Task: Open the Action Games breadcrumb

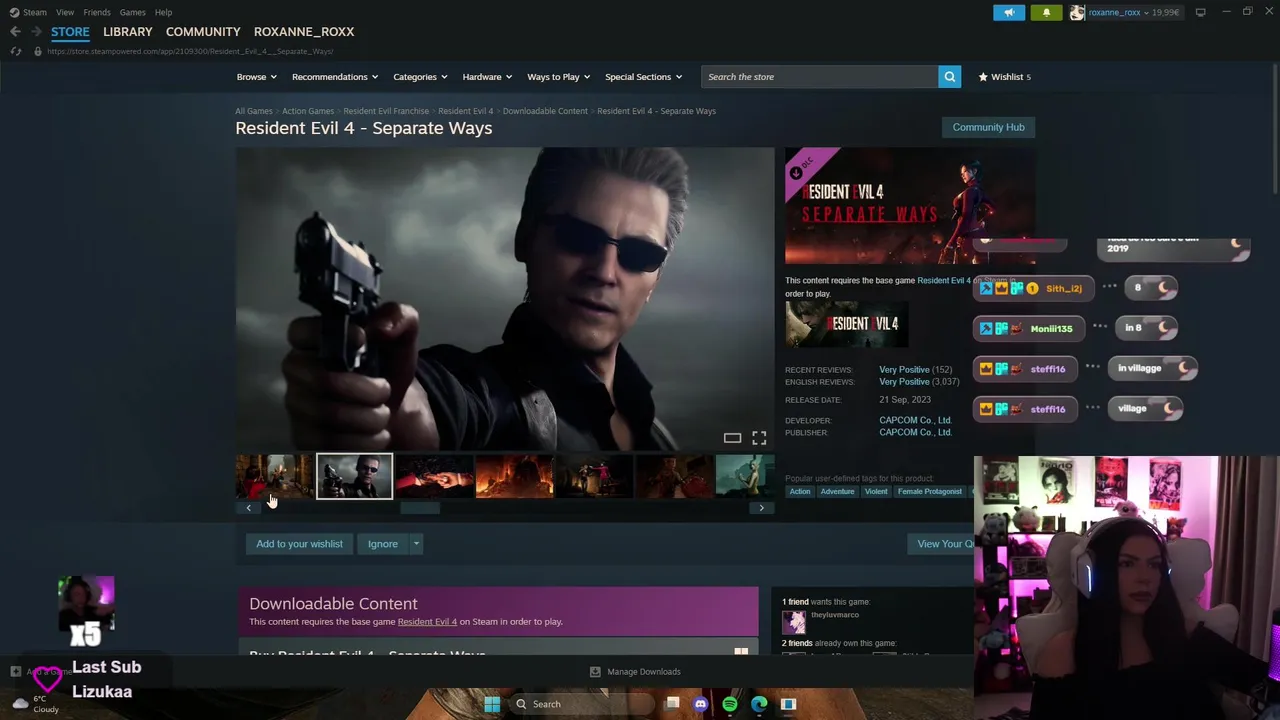Action: tap(308, 111)
